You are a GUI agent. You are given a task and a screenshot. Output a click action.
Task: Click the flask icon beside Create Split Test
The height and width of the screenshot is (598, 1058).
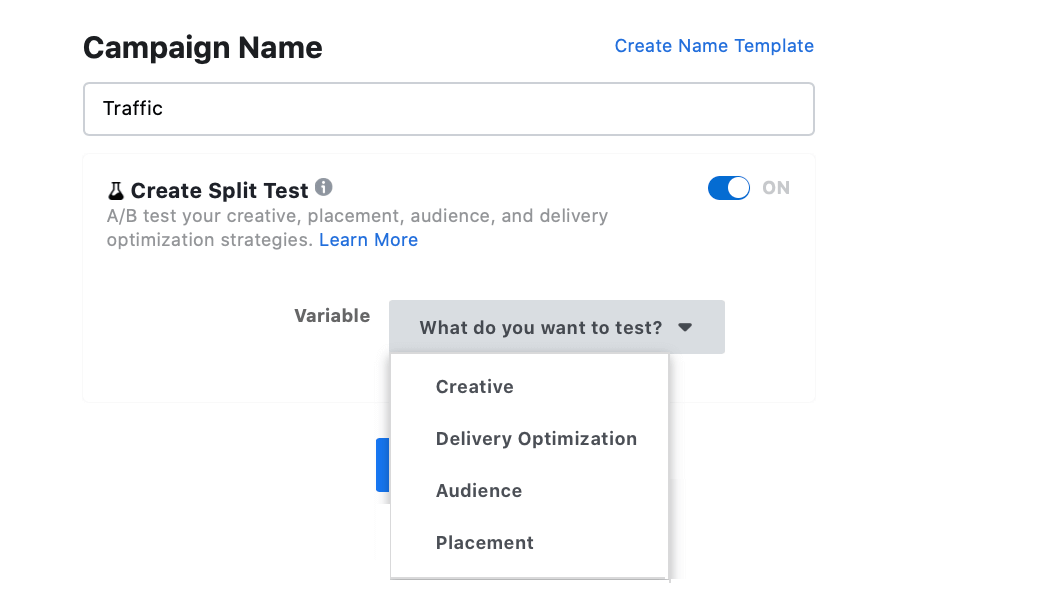[x=116, y=190]
